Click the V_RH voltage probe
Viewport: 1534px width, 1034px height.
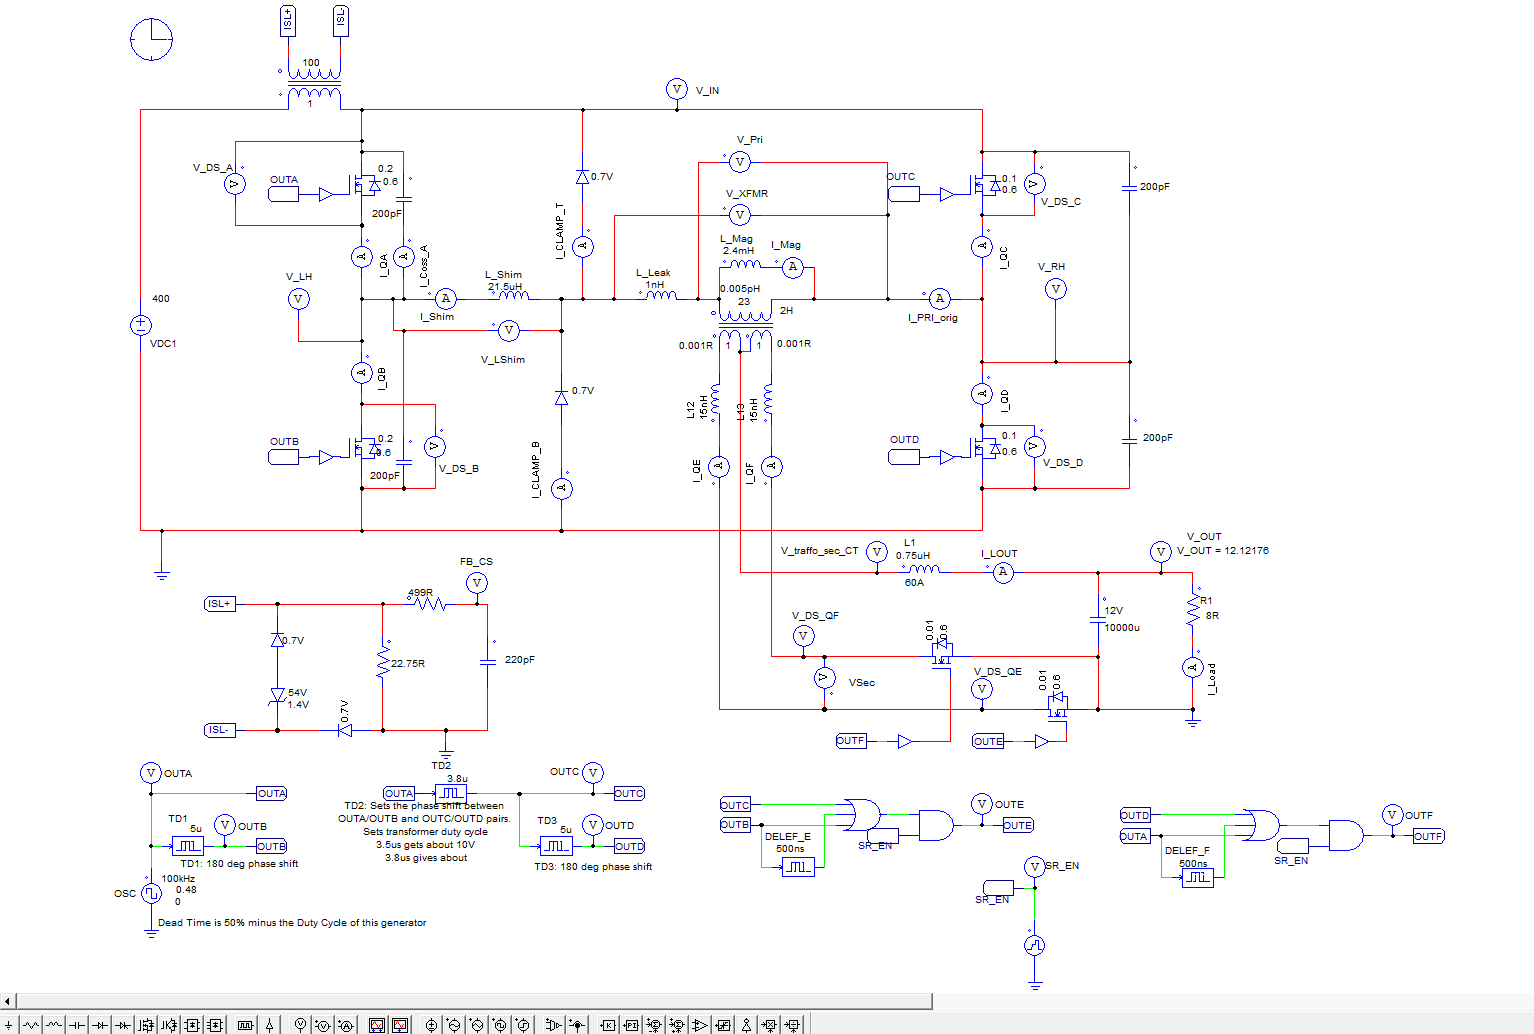click(x=1056, y=289)
